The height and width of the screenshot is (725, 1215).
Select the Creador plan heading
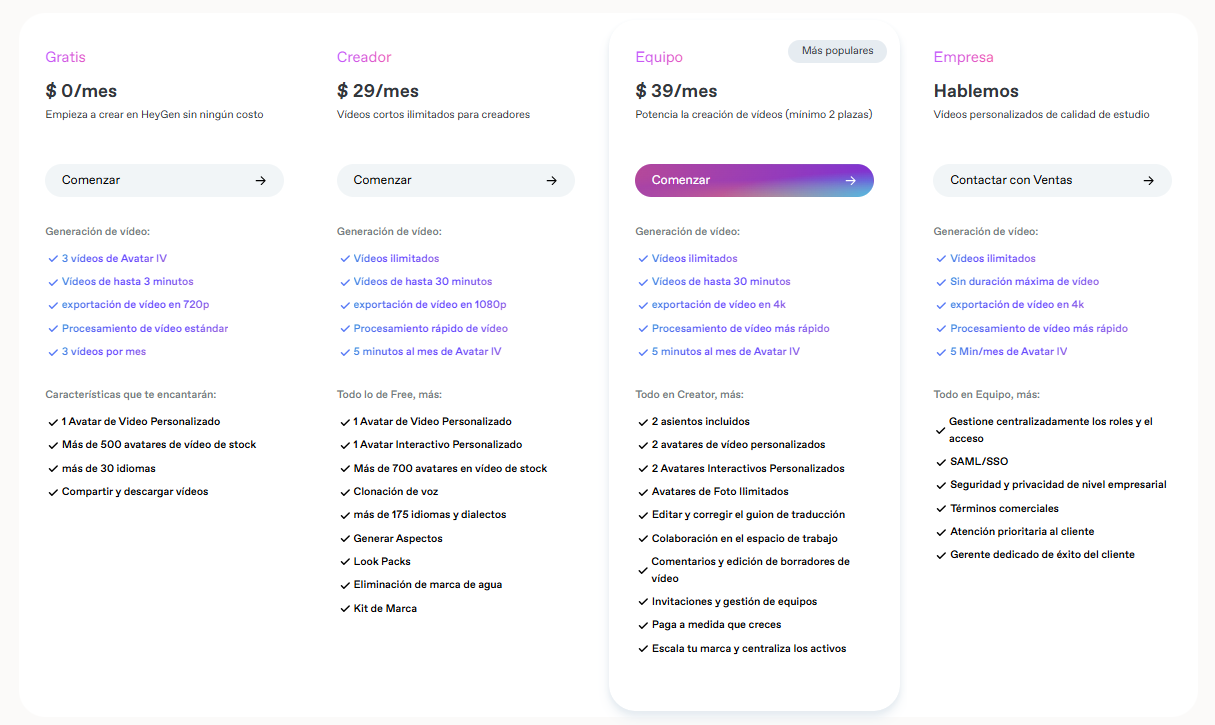pyautogui.click(x=364, y=57)
